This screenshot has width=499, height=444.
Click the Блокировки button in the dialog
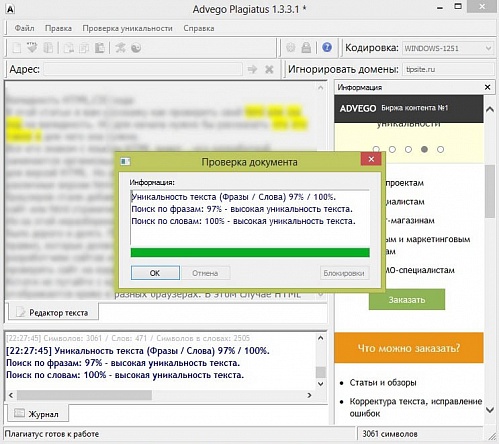tap(344, 273)
